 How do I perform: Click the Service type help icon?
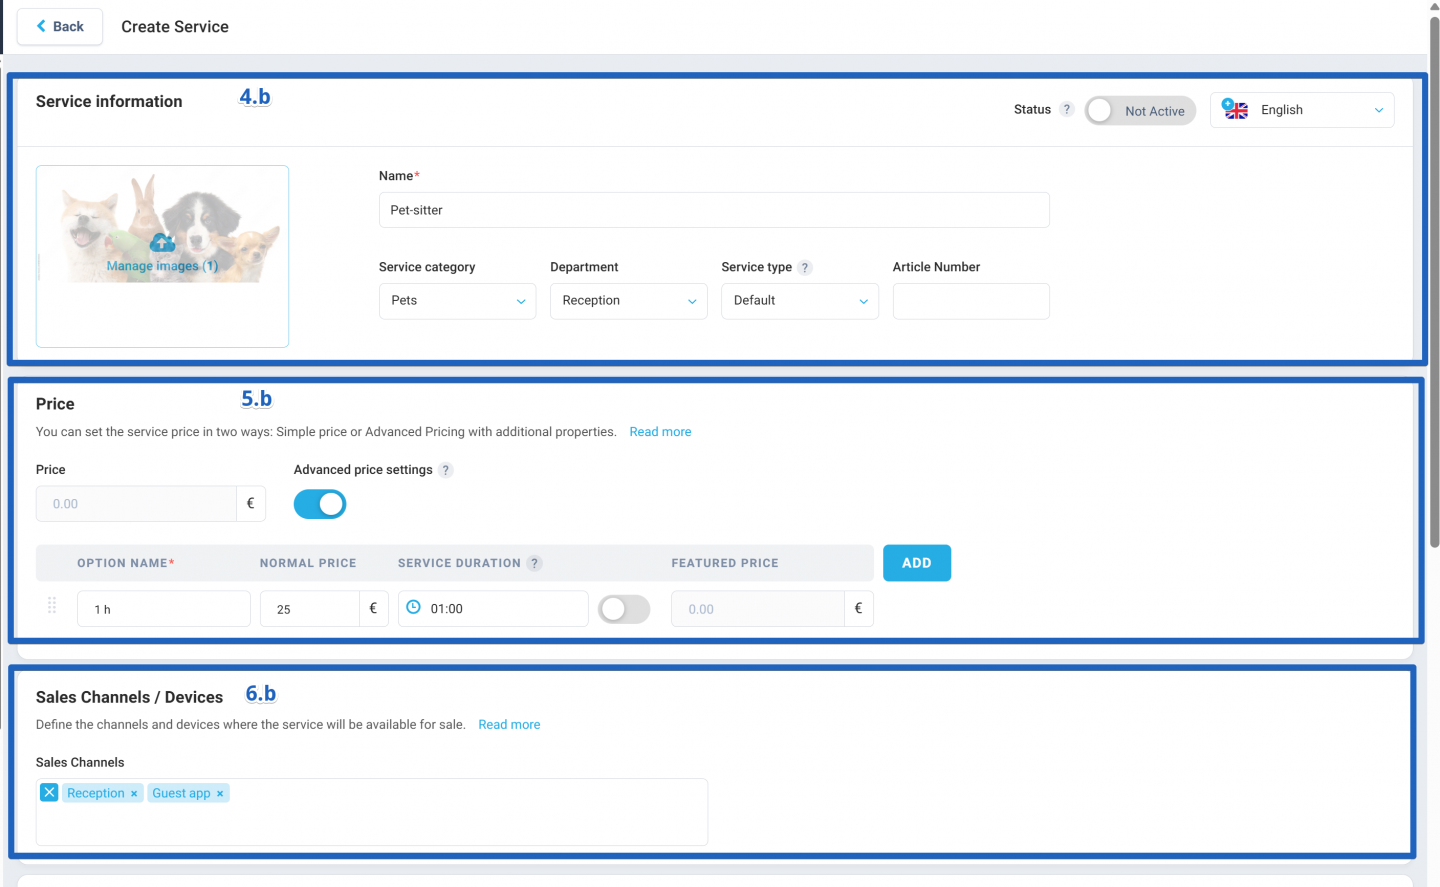tap(805, 268)
